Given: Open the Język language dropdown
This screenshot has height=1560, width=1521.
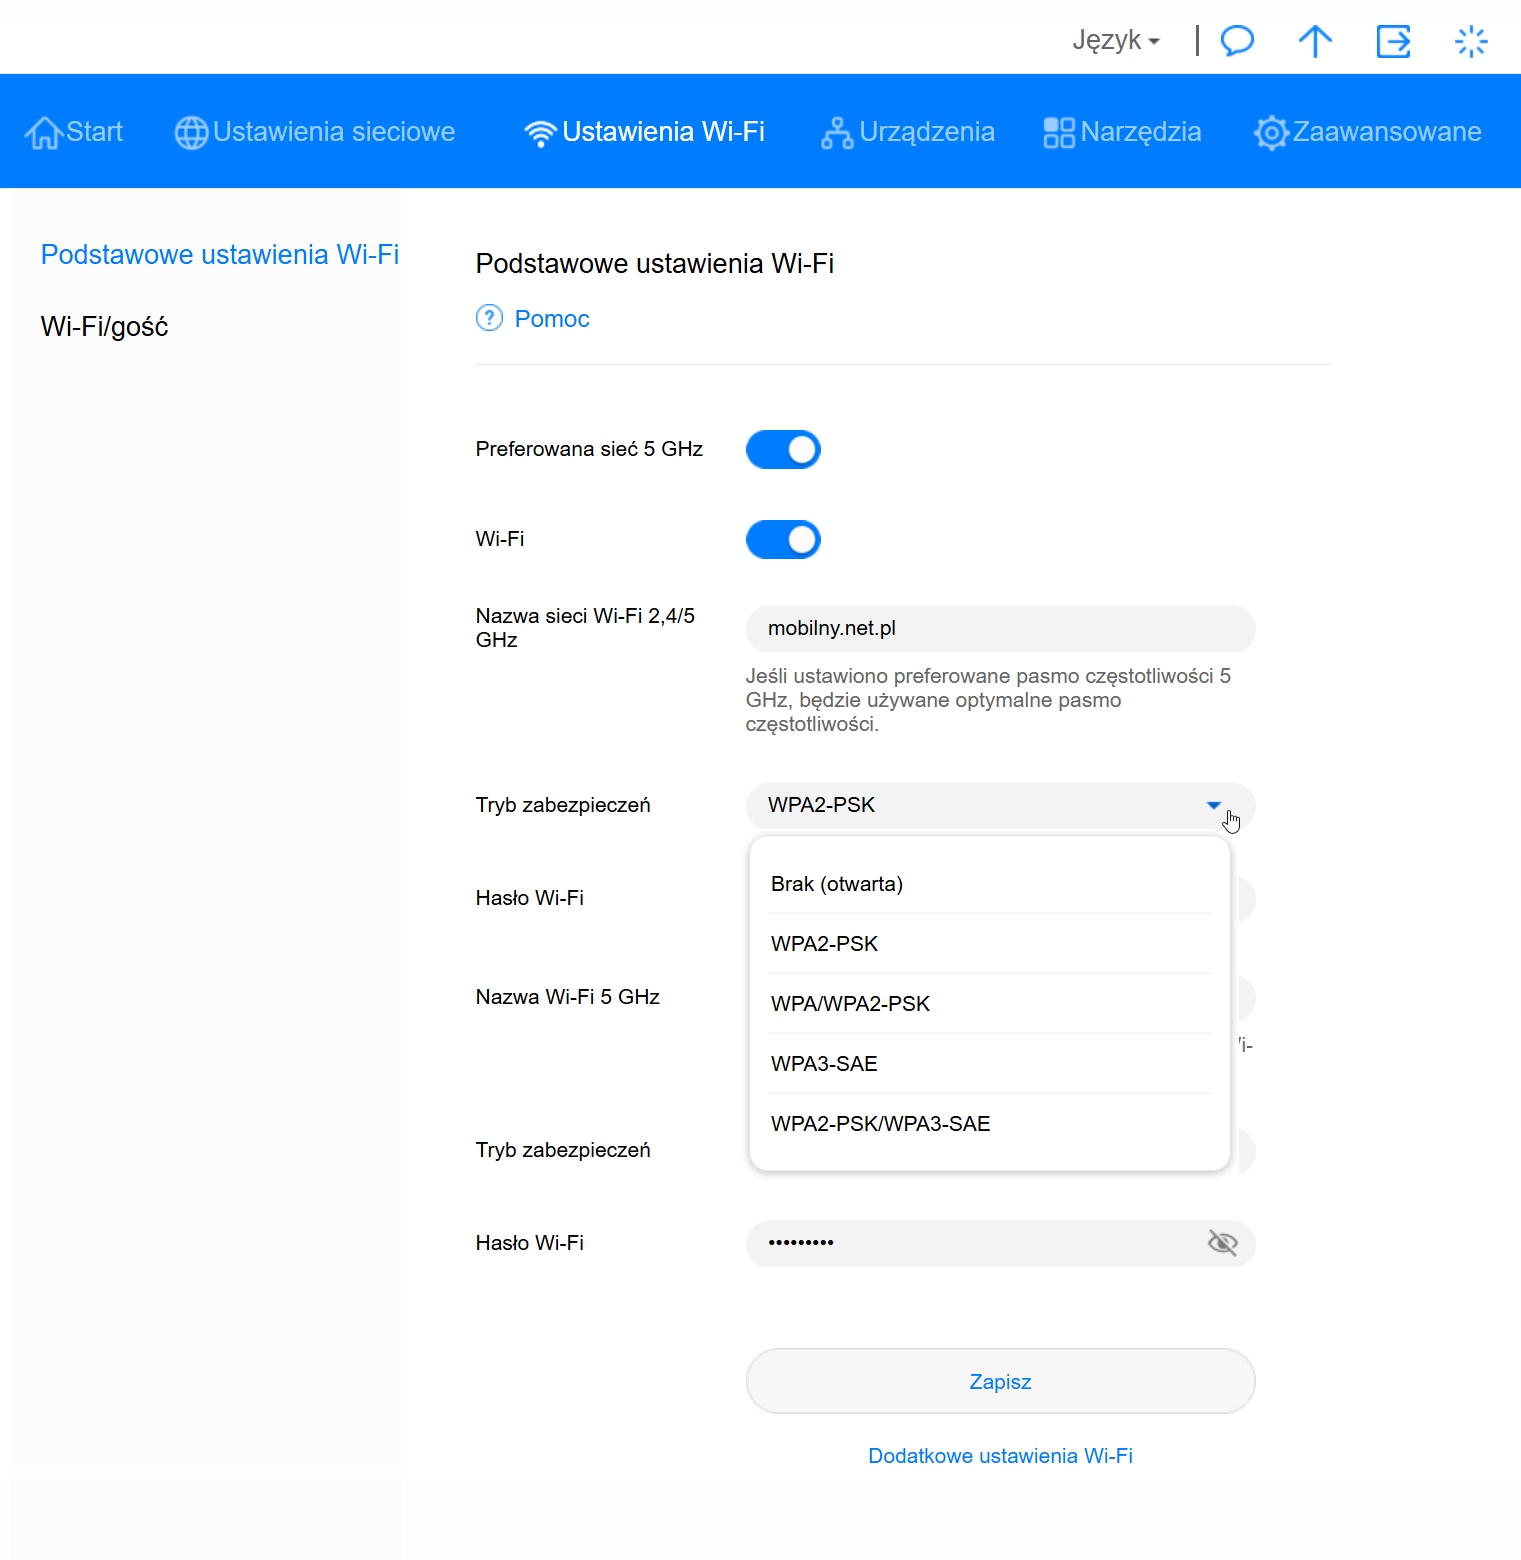Looking at the screenshot, I should tap(1115, 41).
